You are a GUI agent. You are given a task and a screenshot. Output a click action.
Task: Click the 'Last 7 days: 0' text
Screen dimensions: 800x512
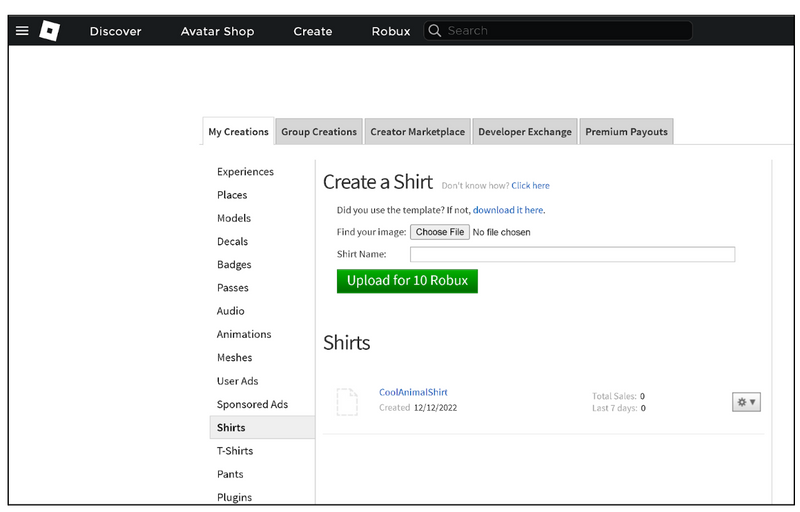(619, 408)
